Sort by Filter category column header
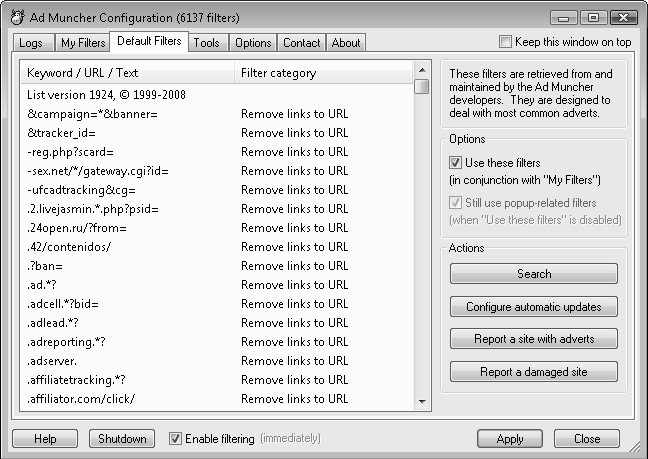 click(324, 73)
